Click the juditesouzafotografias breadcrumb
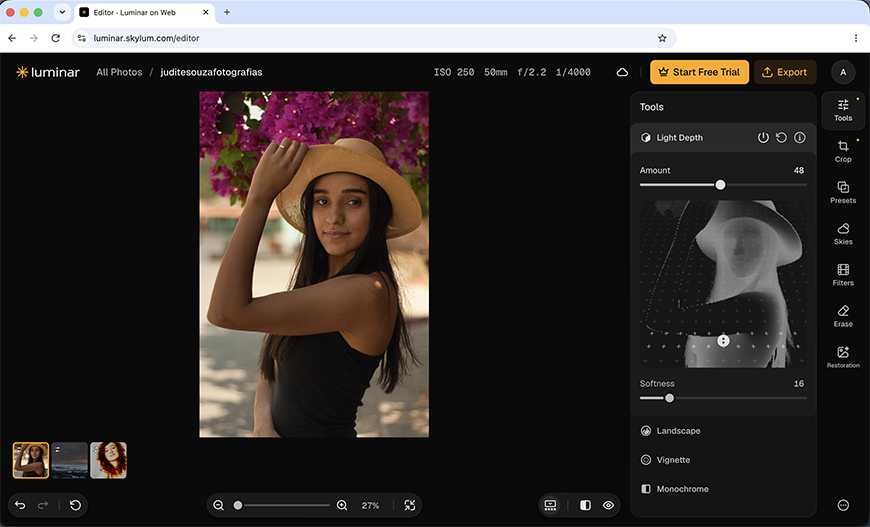Viewport: 870px width, 527px height. (x=211, y=72)
